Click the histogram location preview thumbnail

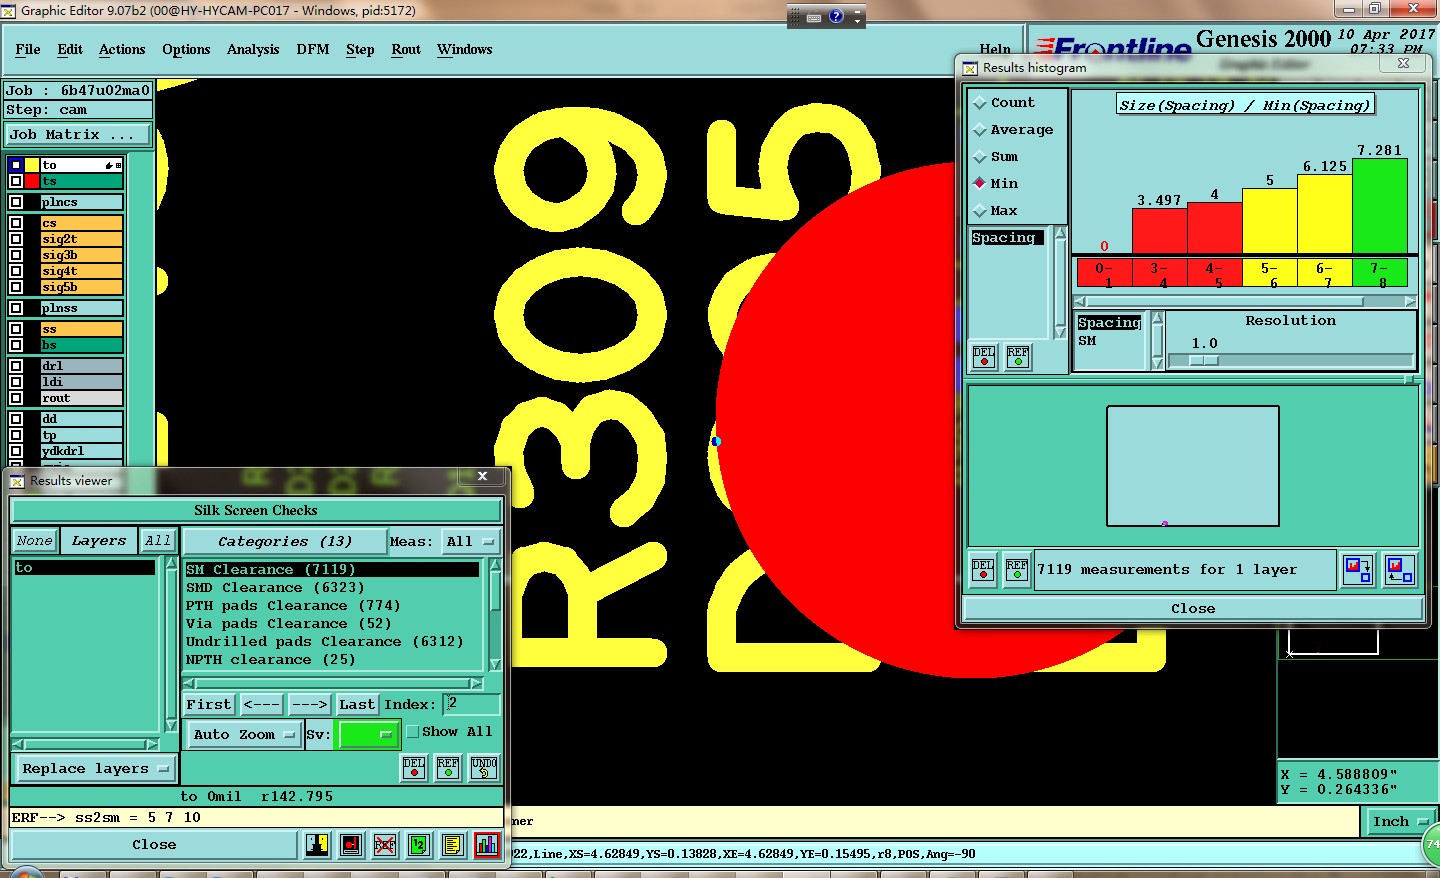click(x=1192, y=466)
